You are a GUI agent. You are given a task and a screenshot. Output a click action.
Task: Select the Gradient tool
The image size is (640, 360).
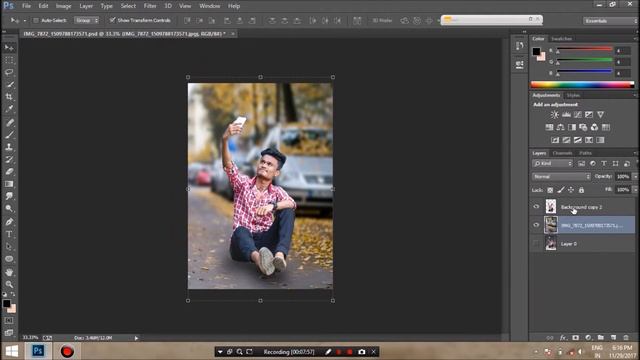tap(9, 184)
